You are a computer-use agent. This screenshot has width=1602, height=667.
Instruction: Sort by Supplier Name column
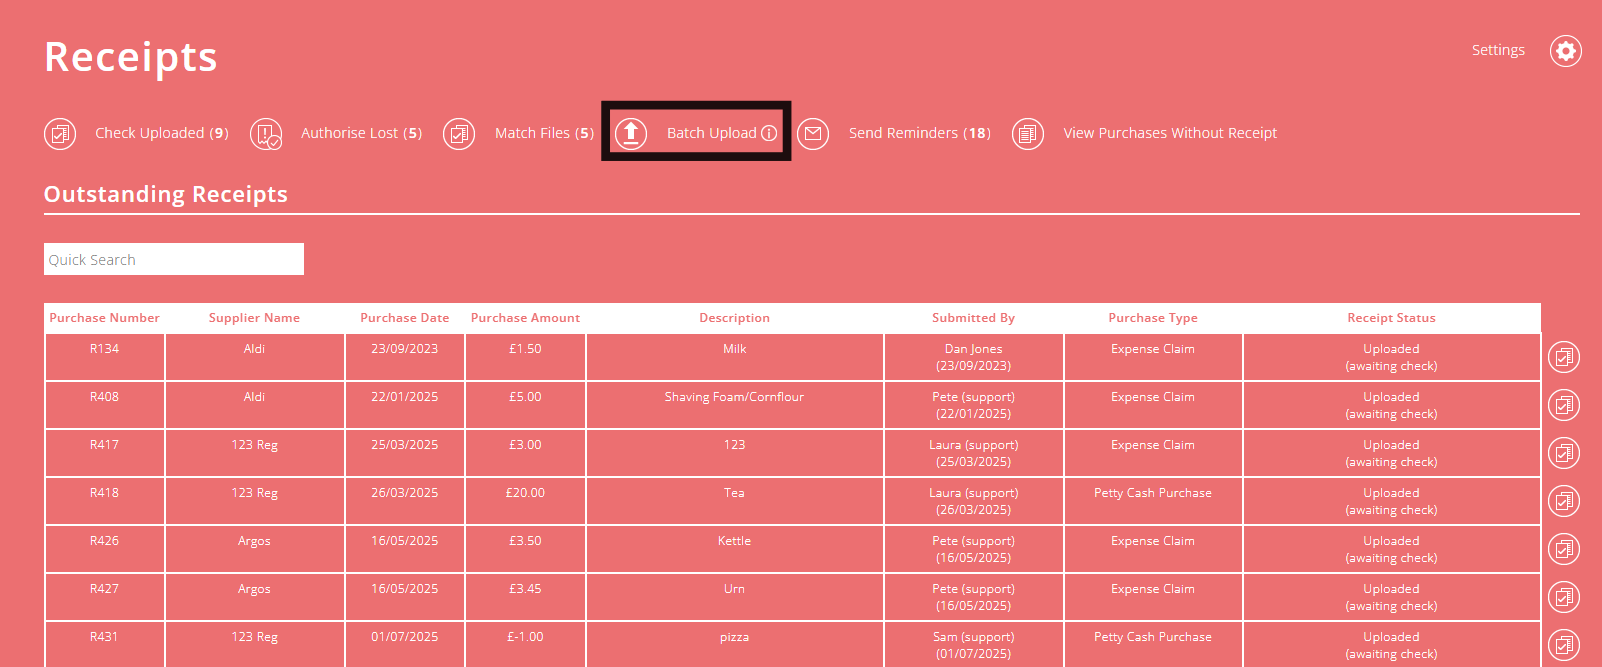pos(254,318)
